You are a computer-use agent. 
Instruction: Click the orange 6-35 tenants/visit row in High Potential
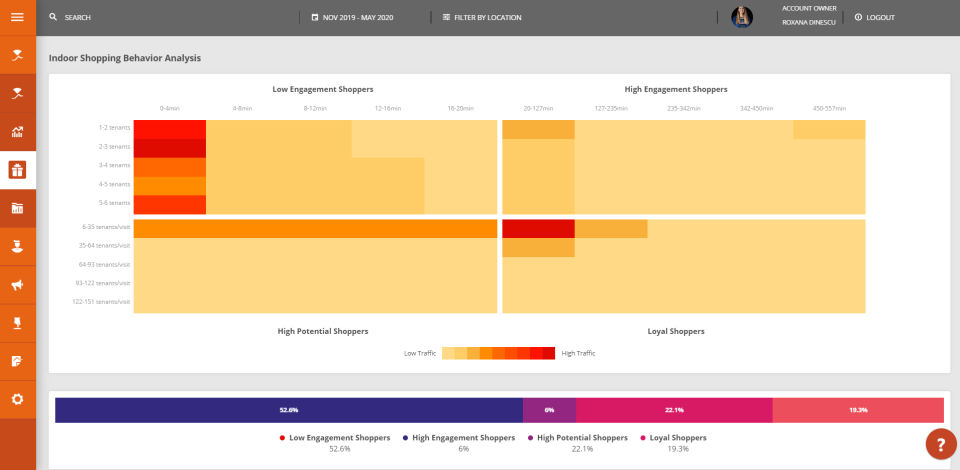[315, 228]
